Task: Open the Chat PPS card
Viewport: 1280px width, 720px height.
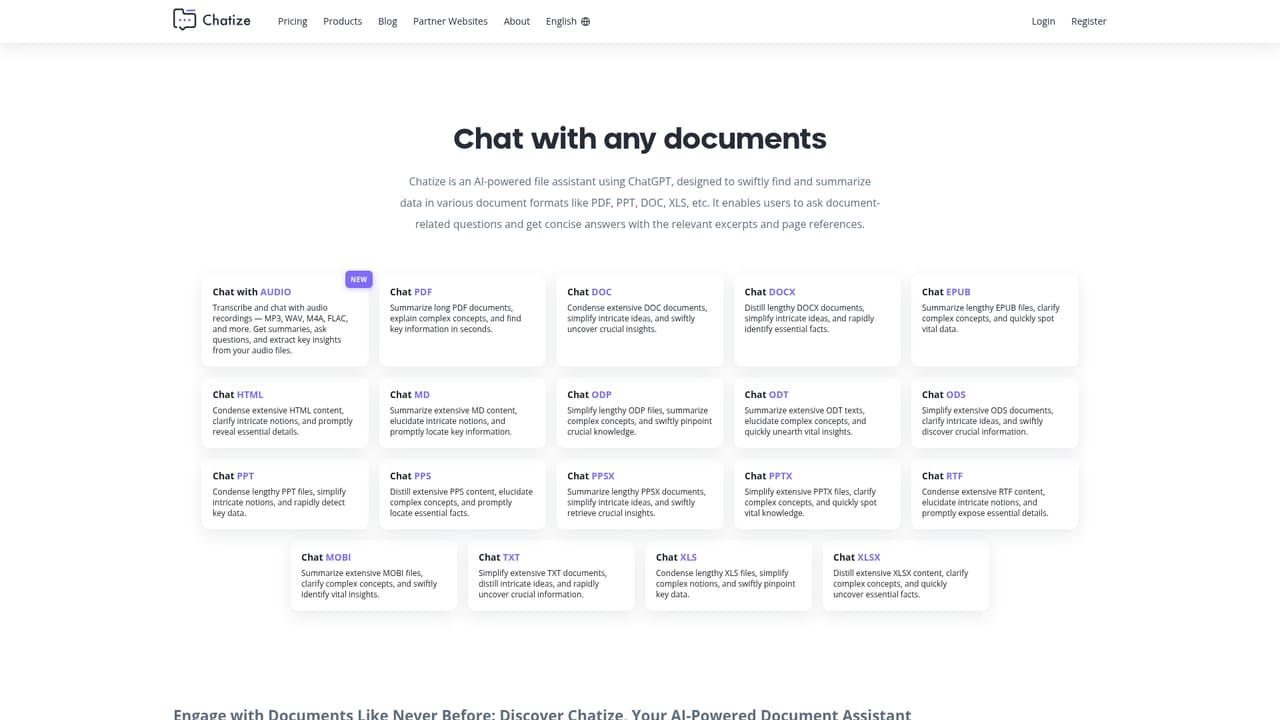Action: point(462,494)
